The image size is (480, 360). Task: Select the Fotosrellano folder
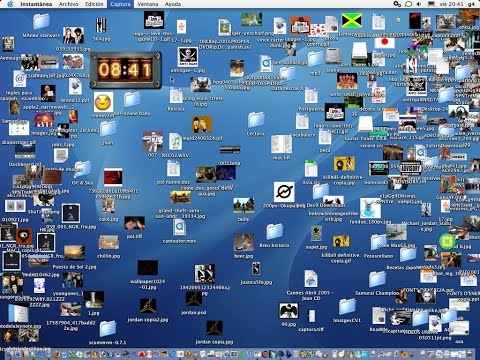tap(379, 242)
